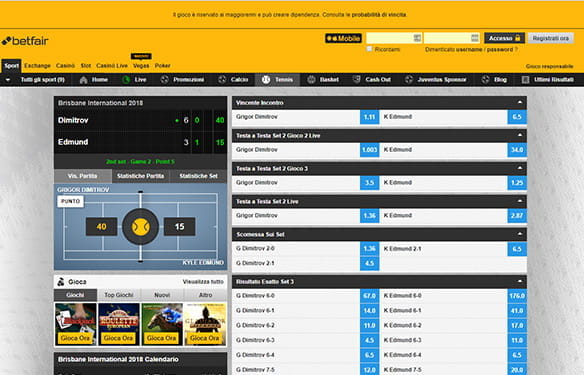Click the Registrati ora button
Screen dimensions: 584x375
pyautogui.click(x=550, y=38)
